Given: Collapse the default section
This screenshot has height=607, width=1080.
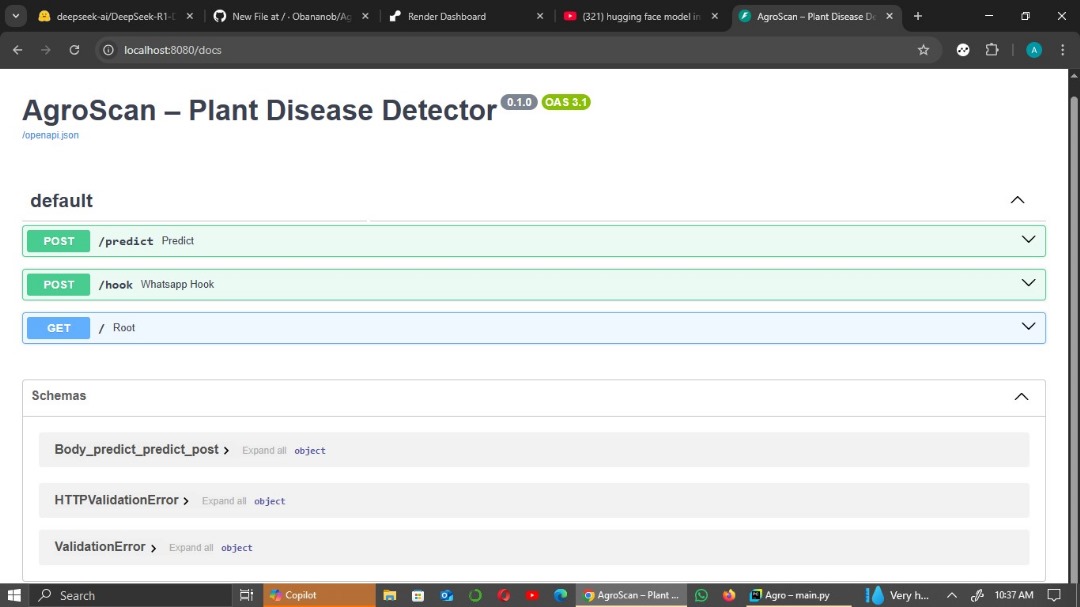Looking at the screenshot, I should (x=1017, y=200).
